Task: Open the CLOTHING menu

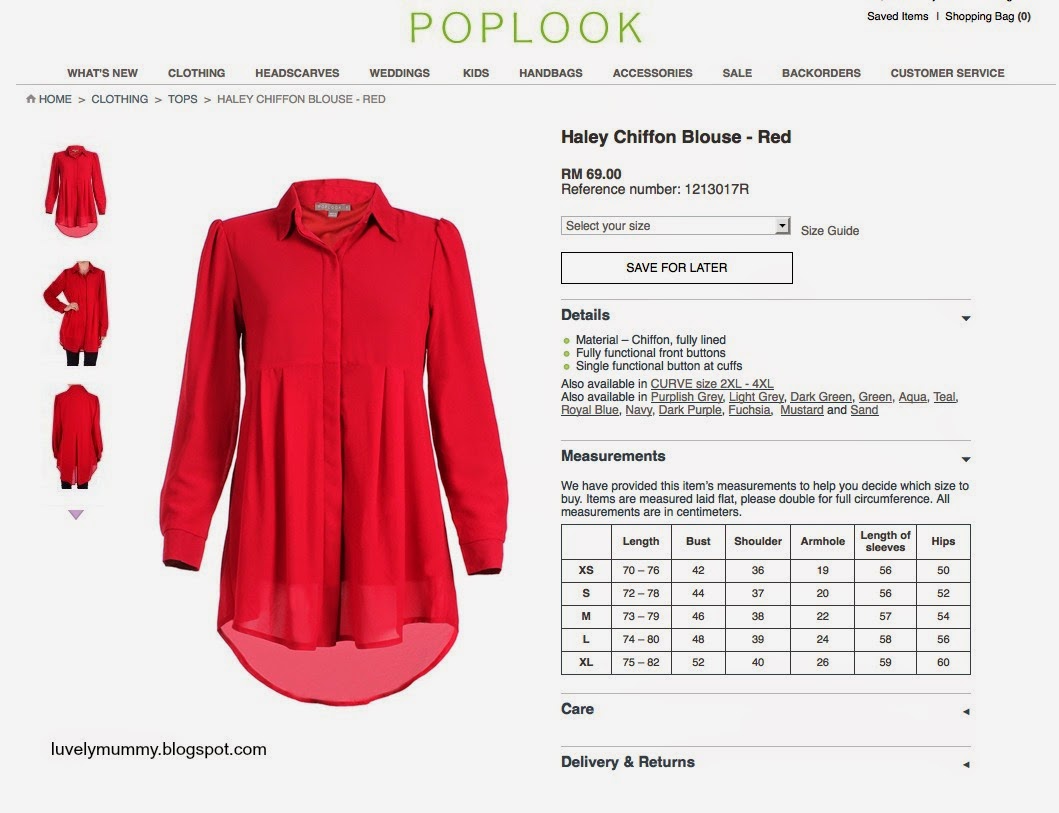Action: click(197, 73)
